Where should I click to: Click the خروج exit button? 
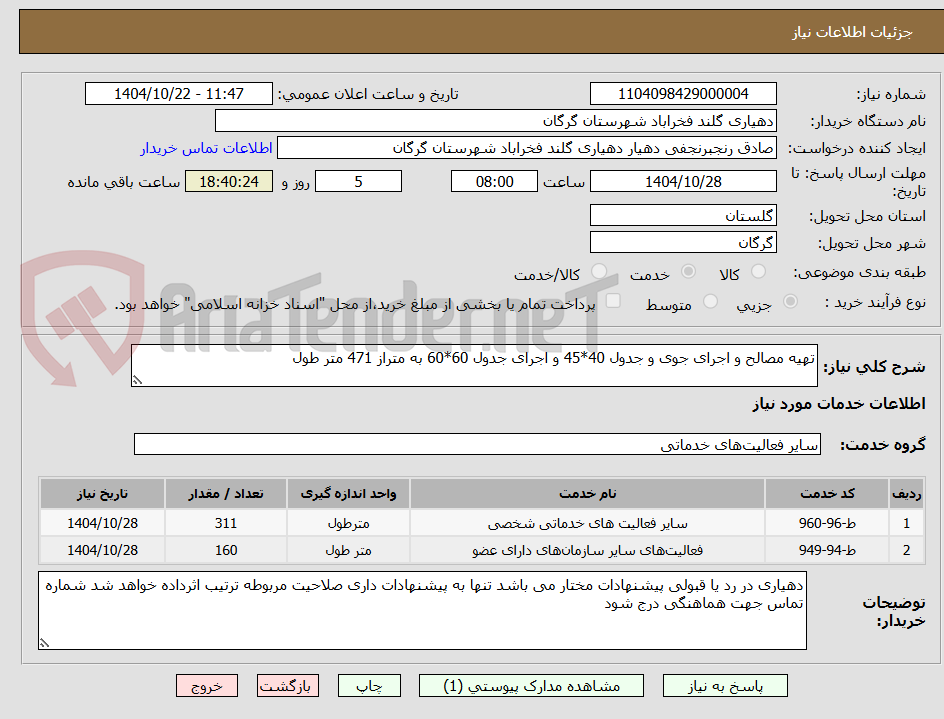(x=206, y=686)
